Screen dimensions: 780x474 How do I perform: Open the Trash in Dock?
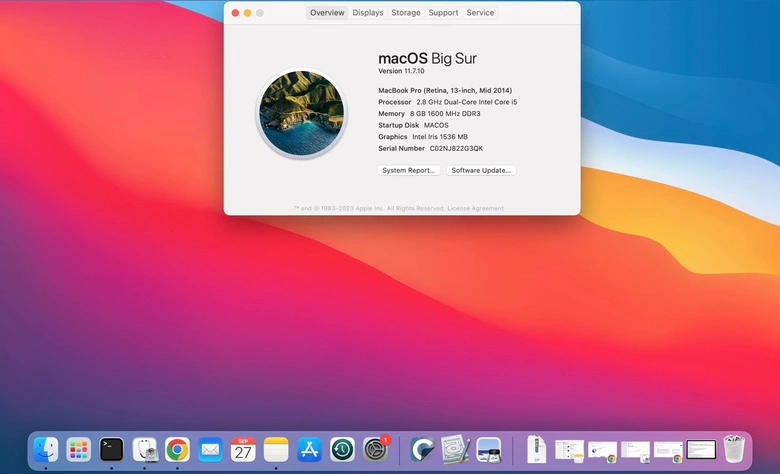(x=734, y=449)
